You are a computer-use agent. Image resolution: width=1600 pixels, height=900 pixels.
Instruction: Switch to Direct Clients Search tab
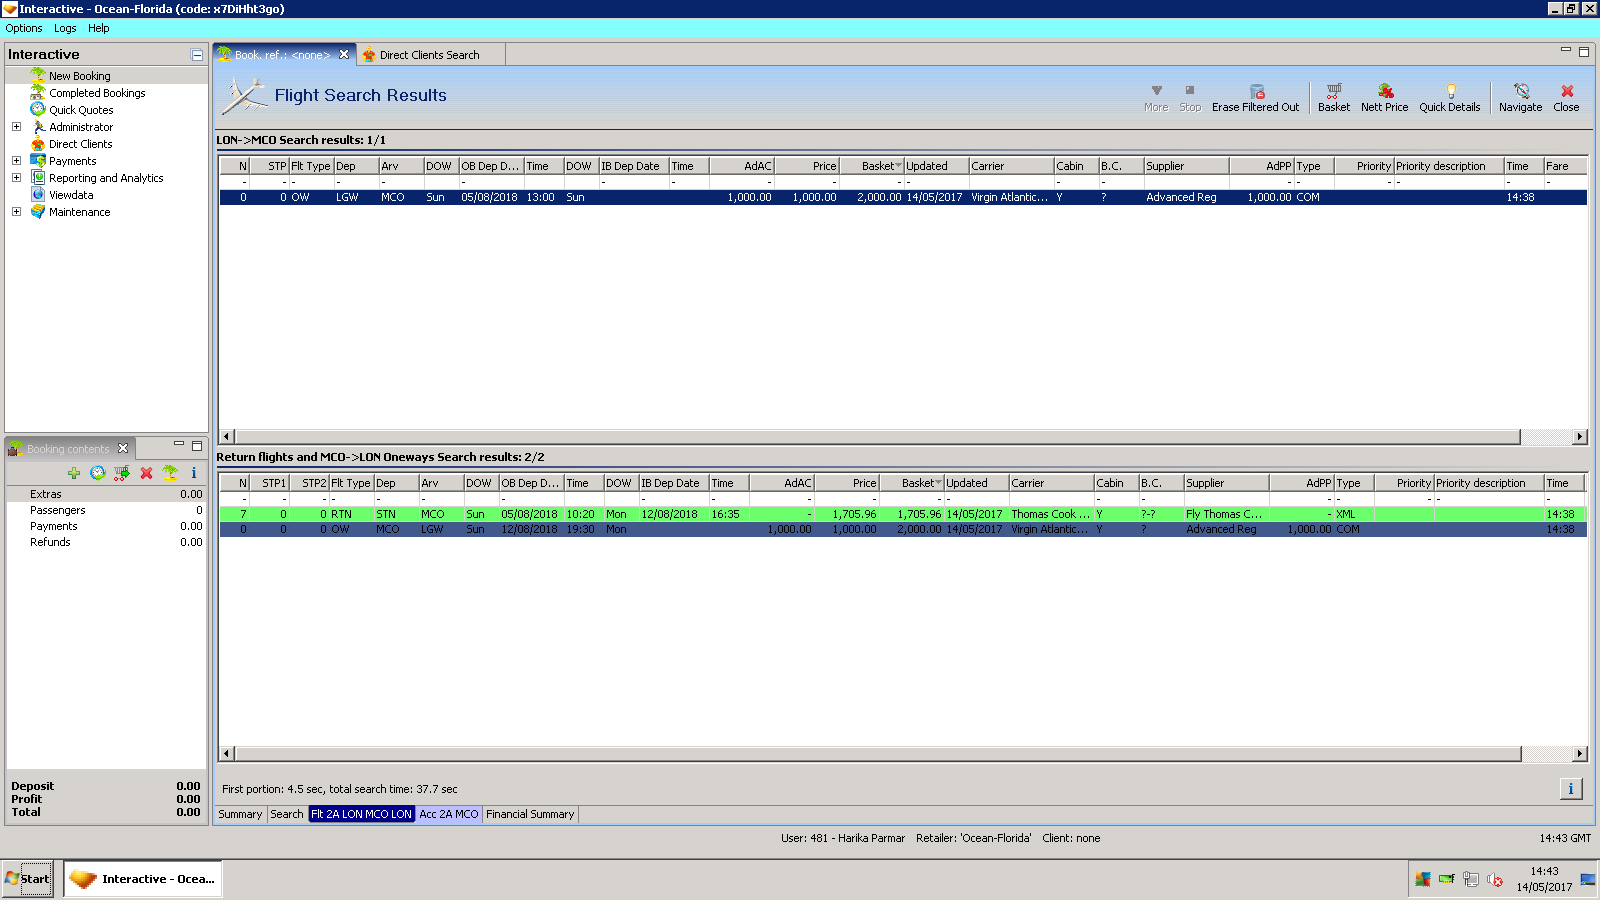click(429, 55)
